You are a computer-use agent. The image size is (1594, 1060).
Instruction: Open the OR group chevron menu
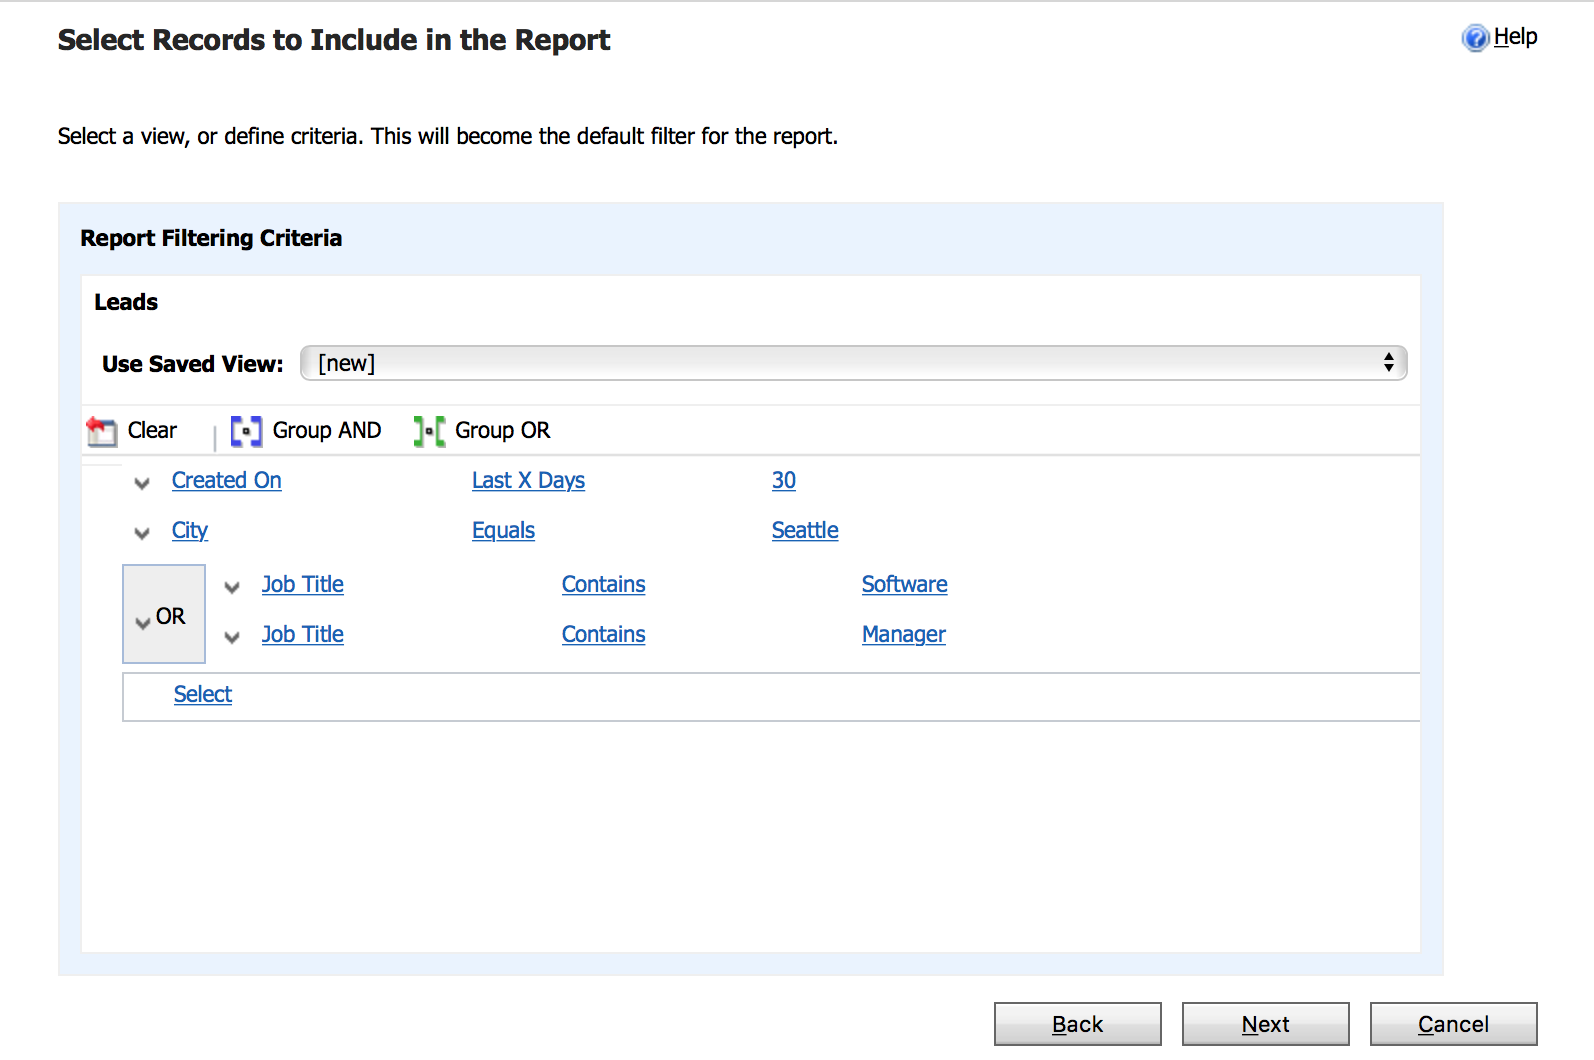pos(143,622)
